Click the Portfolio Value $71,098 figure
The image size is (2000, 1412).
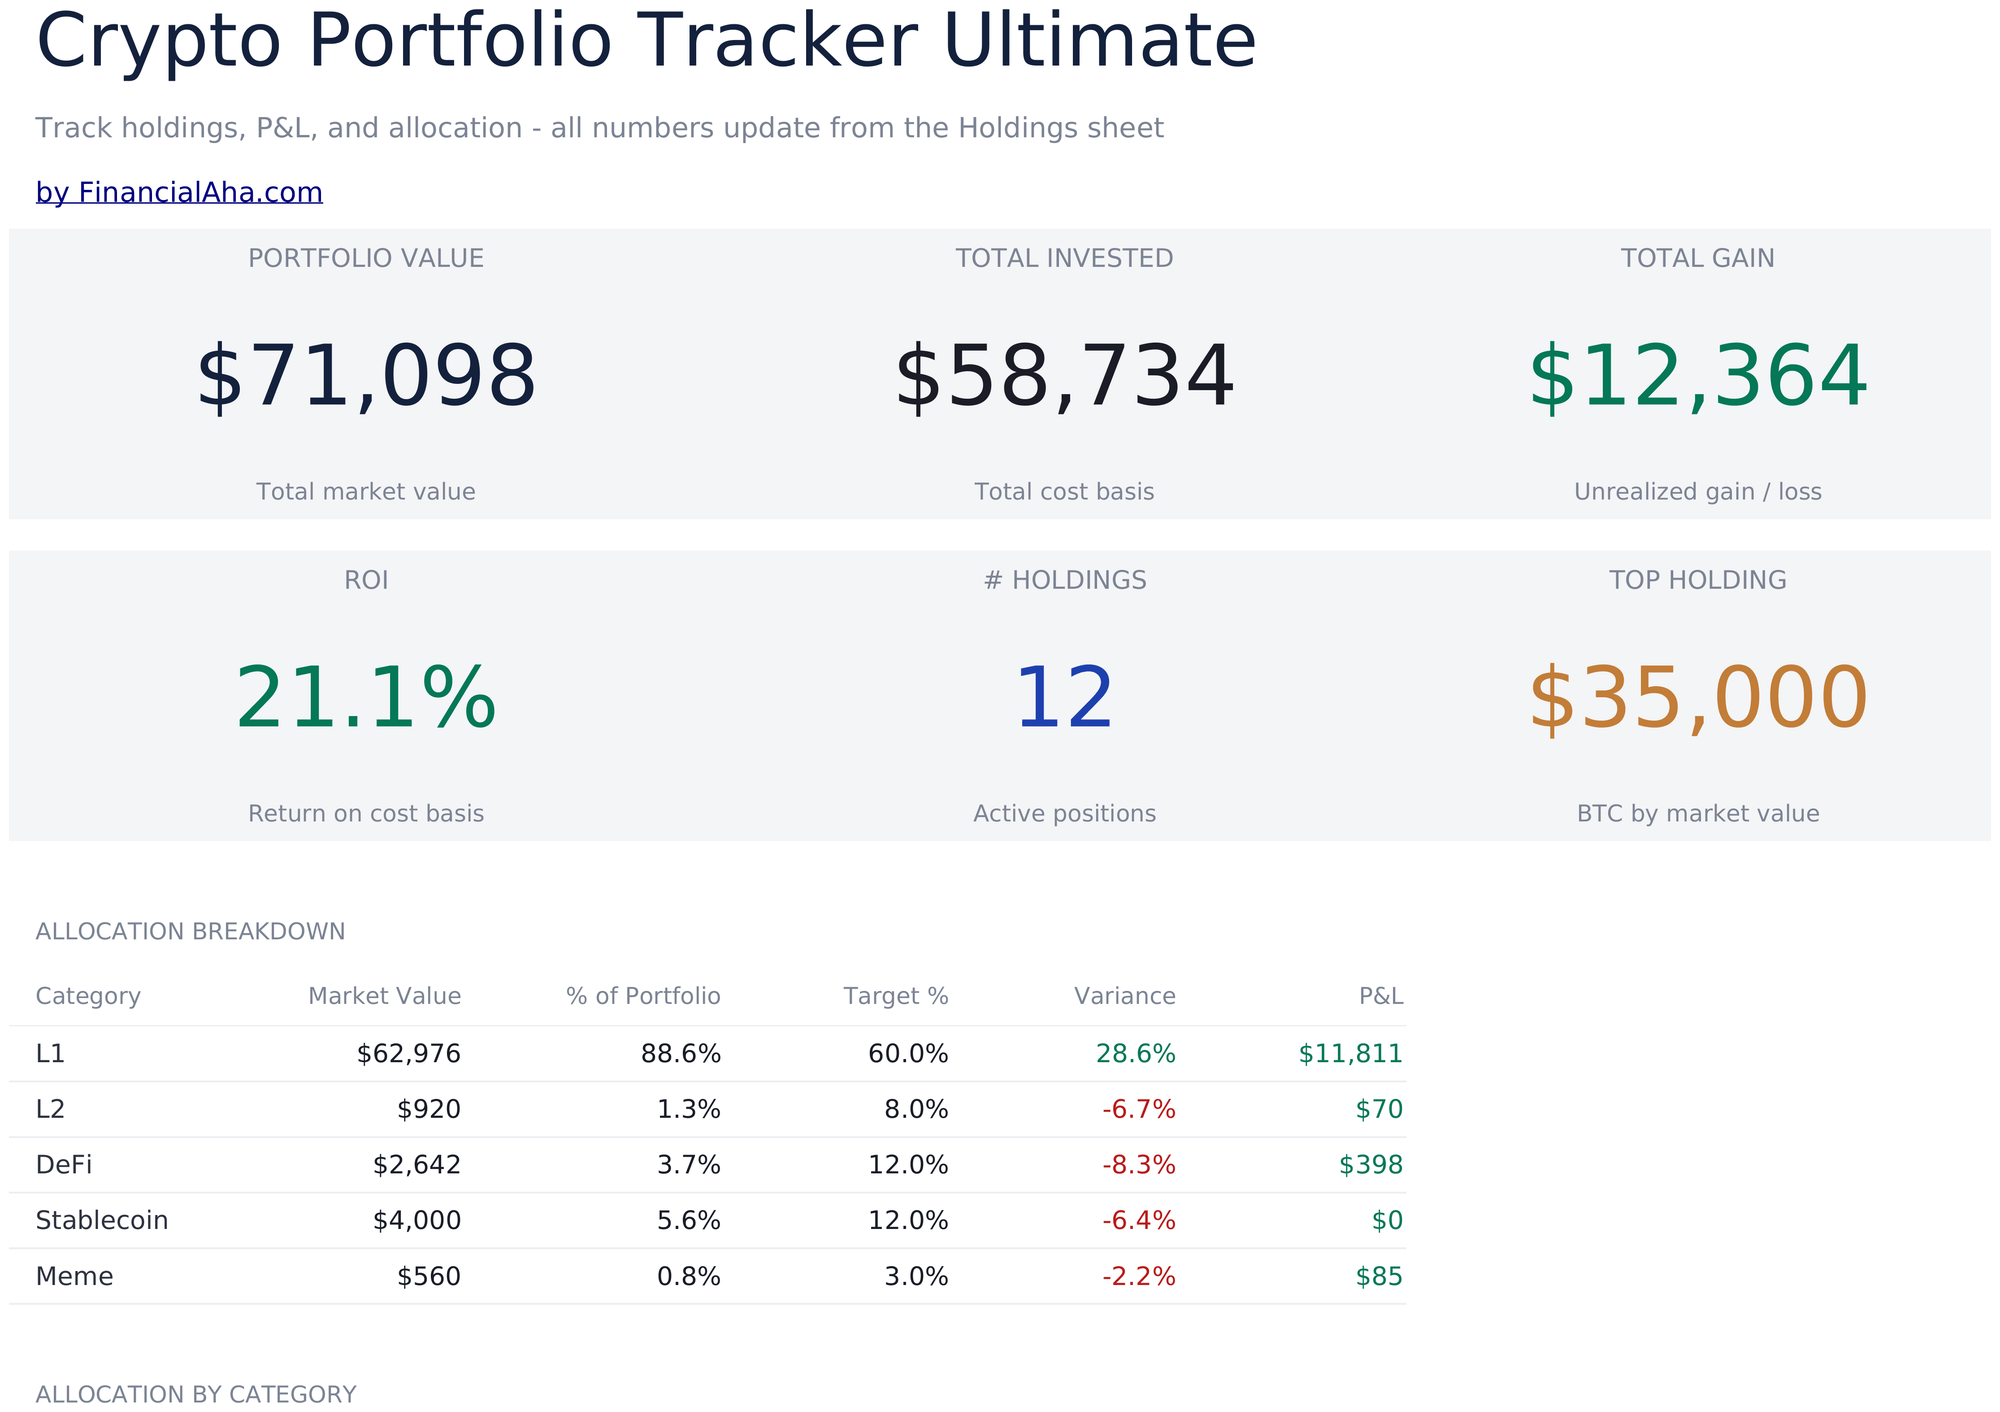(366, 378)
